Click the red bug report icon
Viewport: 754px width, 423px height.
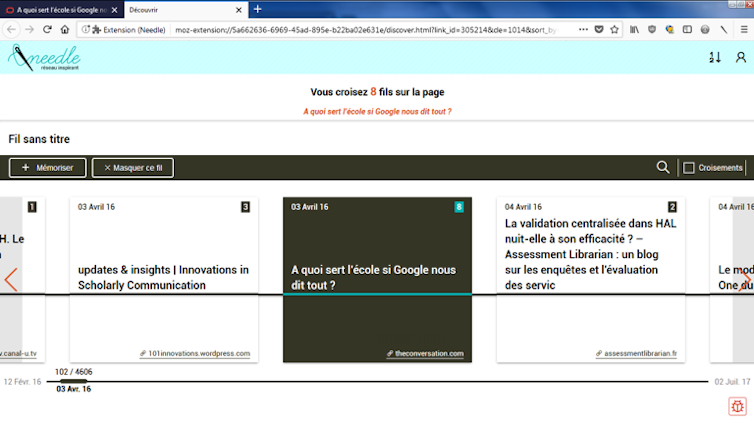[x=737, y=405]
